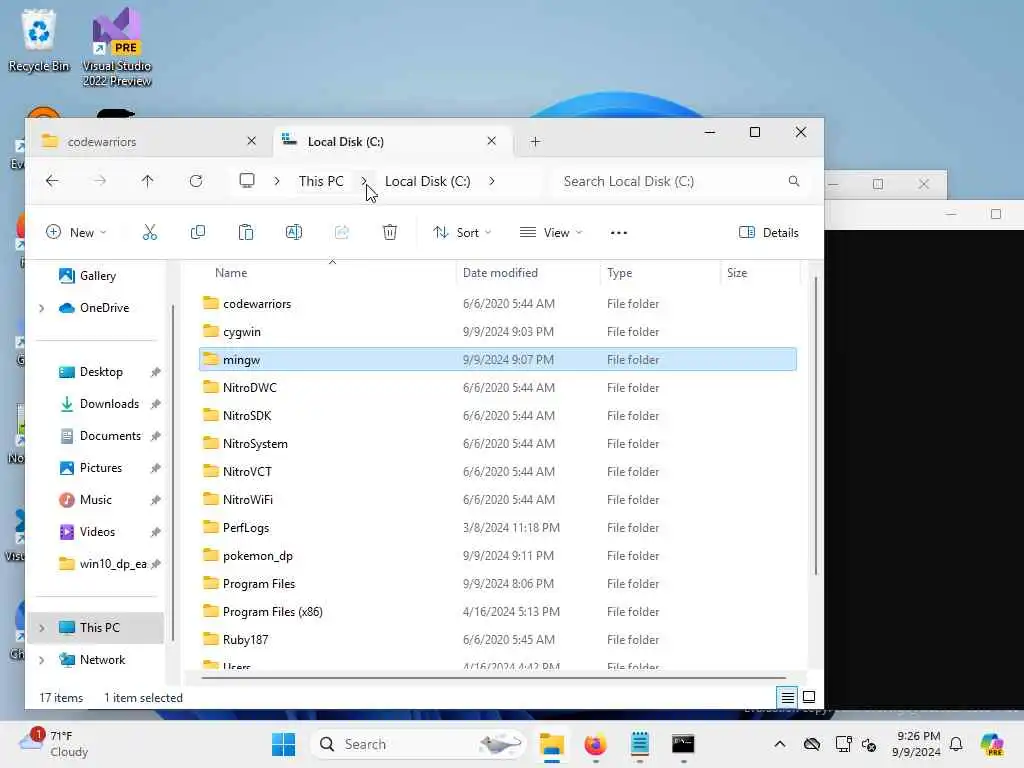This screenshot has width=1024, height=768.
Task: Click chevron after the monitor icon
Action: coord(277,181)
